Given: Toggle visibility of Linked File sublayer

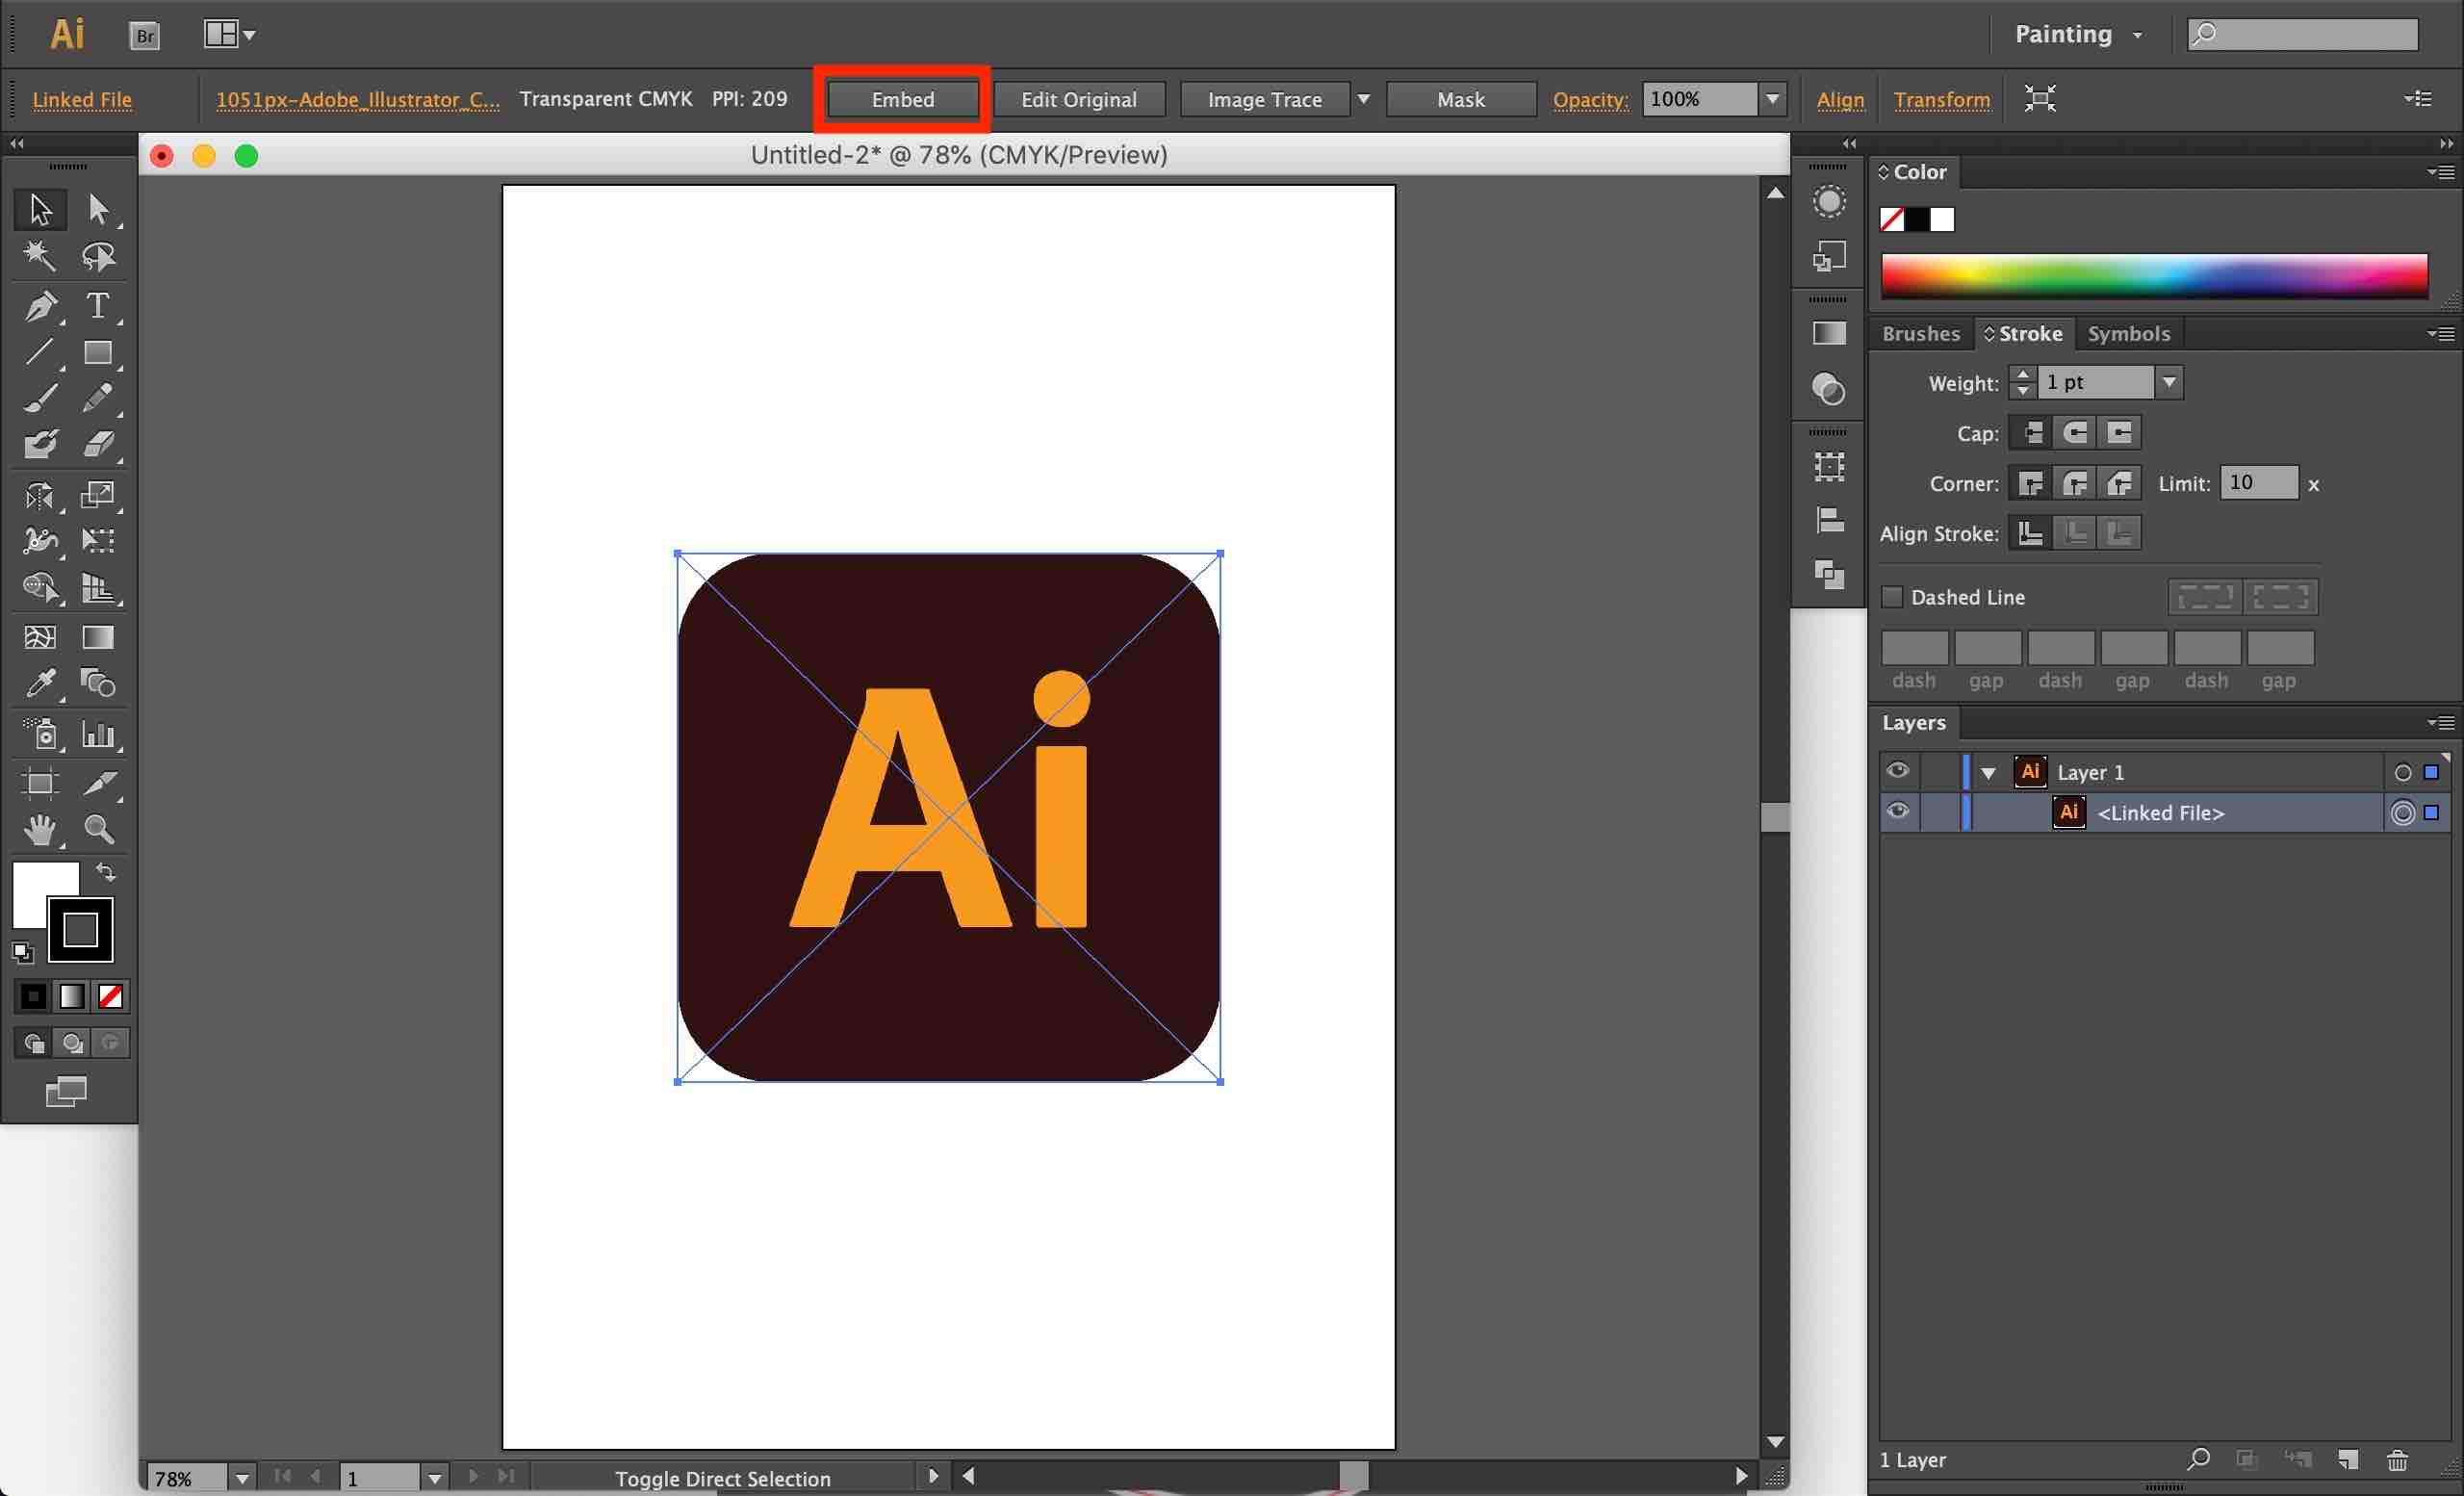Looking at the screenshot, I should click(x=1897, y=812).
